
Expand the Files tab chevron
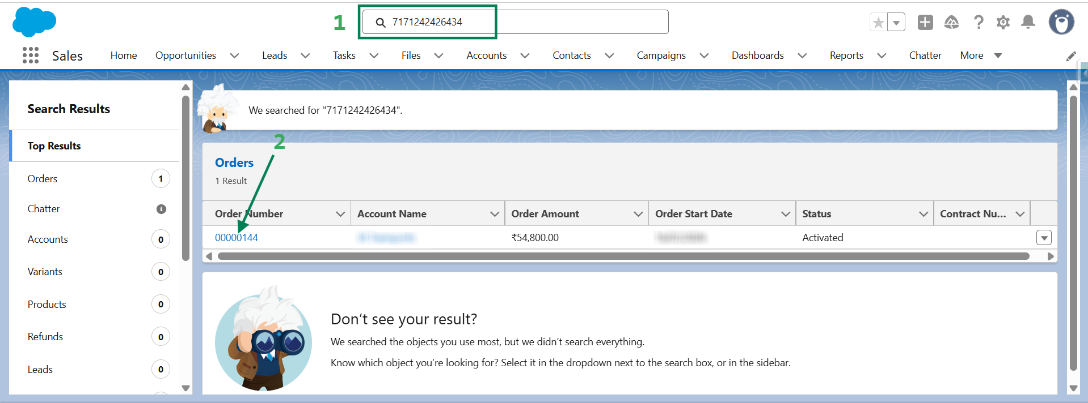pyautogui.click(x=439, y=55)
